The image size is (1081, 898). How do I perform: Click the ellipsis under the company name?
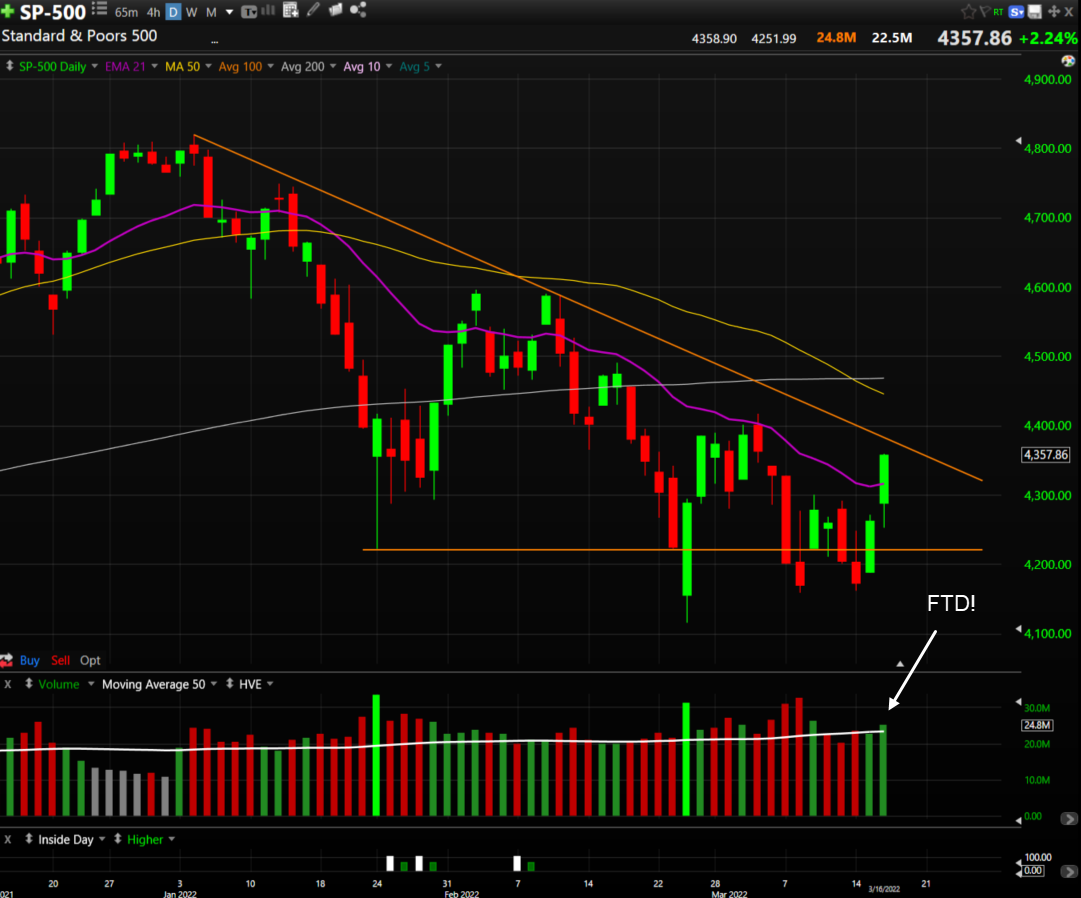(x=214, y=42)
